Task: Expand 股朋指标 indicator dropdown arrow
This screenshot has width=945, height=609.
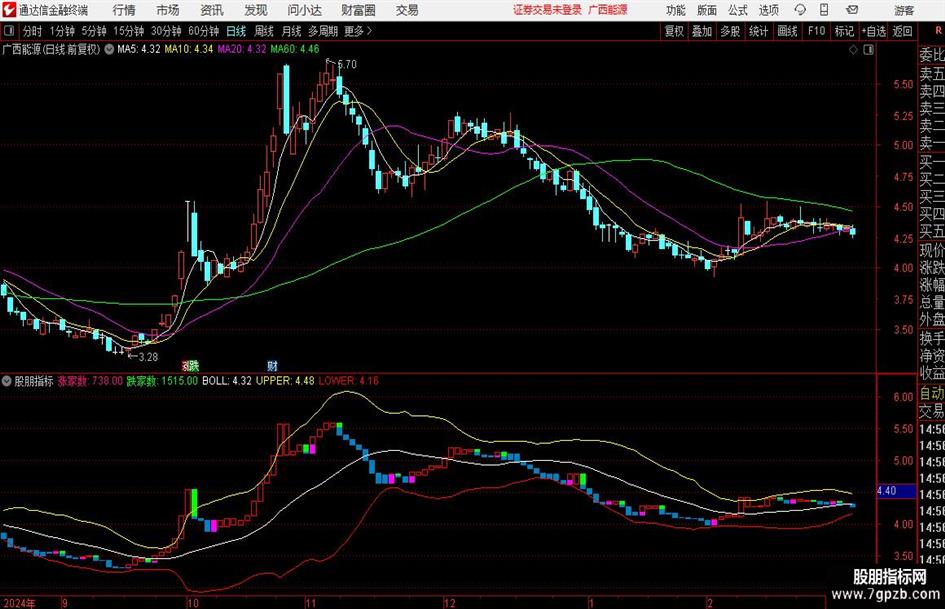Action: [7, 381]
